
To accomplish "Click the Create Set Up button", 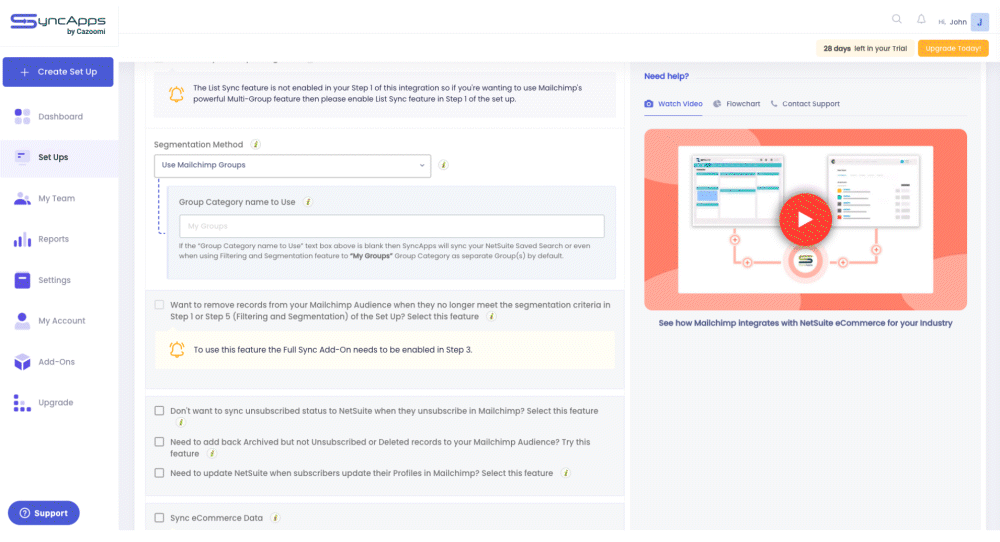I will pos(58,72).
